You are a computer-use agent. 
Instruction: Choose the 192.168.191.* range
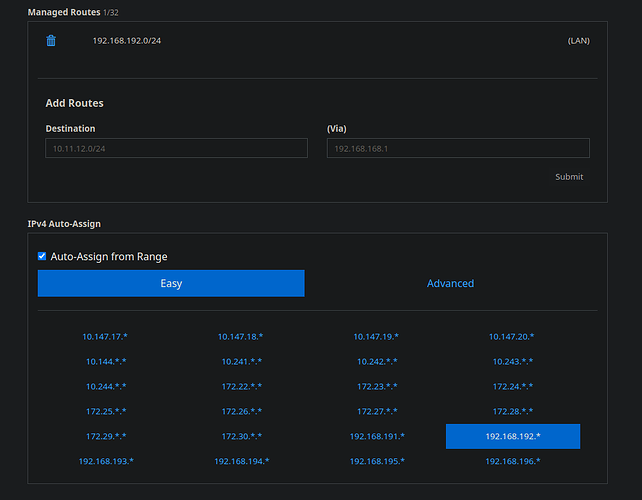[377, 436]
